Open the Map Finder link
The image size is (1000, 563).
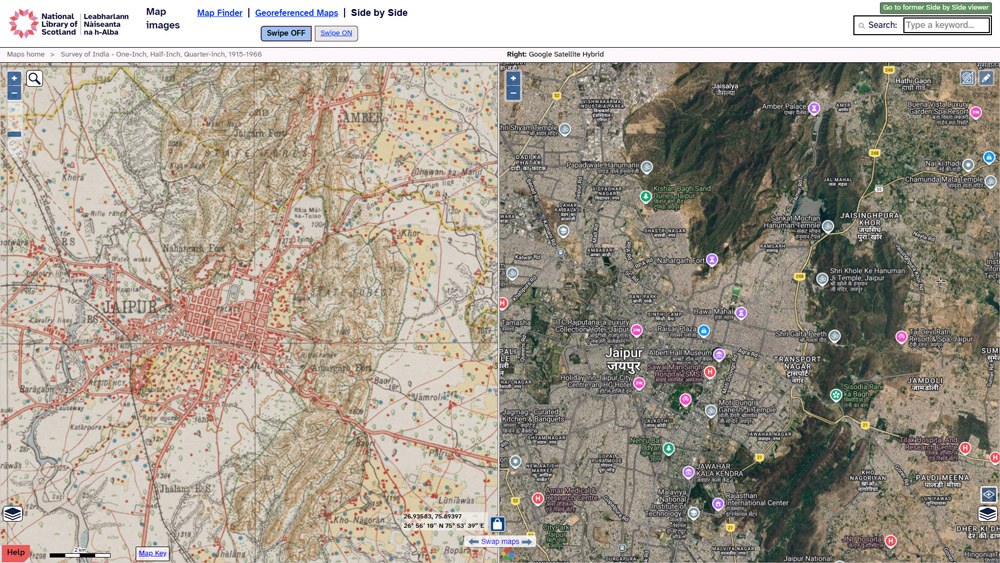(x=219, y=13)
